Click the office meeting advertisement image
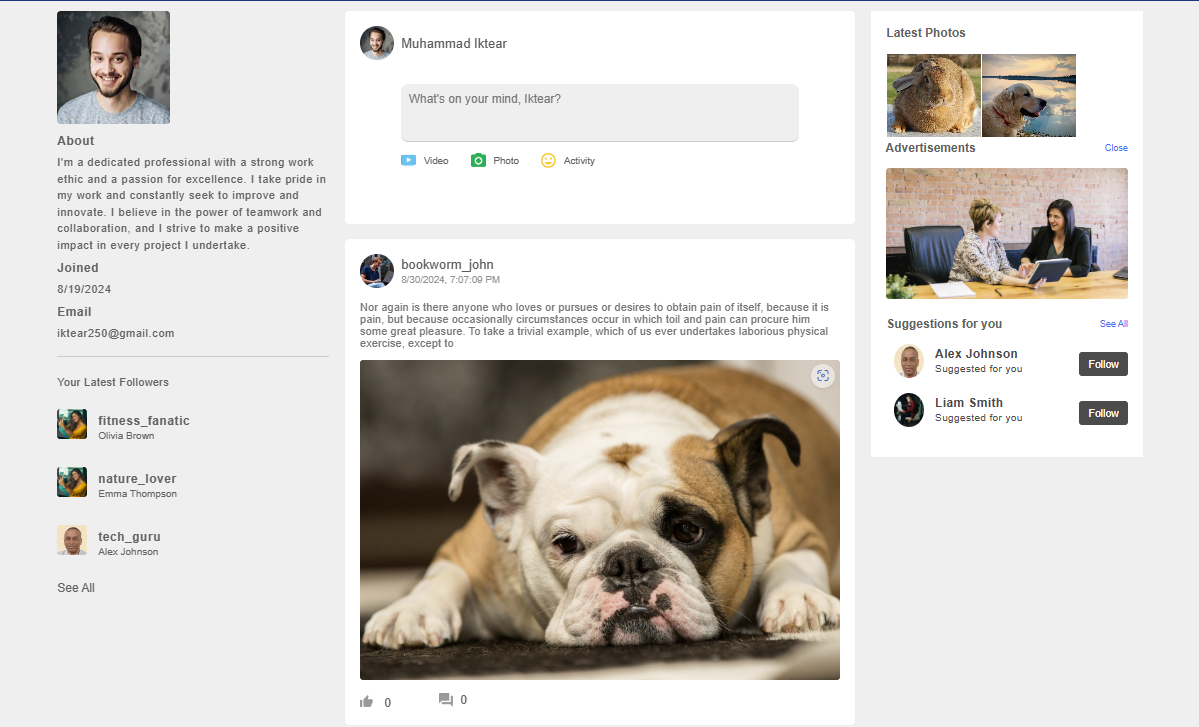This screenshot has height=727, width=1199. pyautogui.click(x=1006, y=233)
